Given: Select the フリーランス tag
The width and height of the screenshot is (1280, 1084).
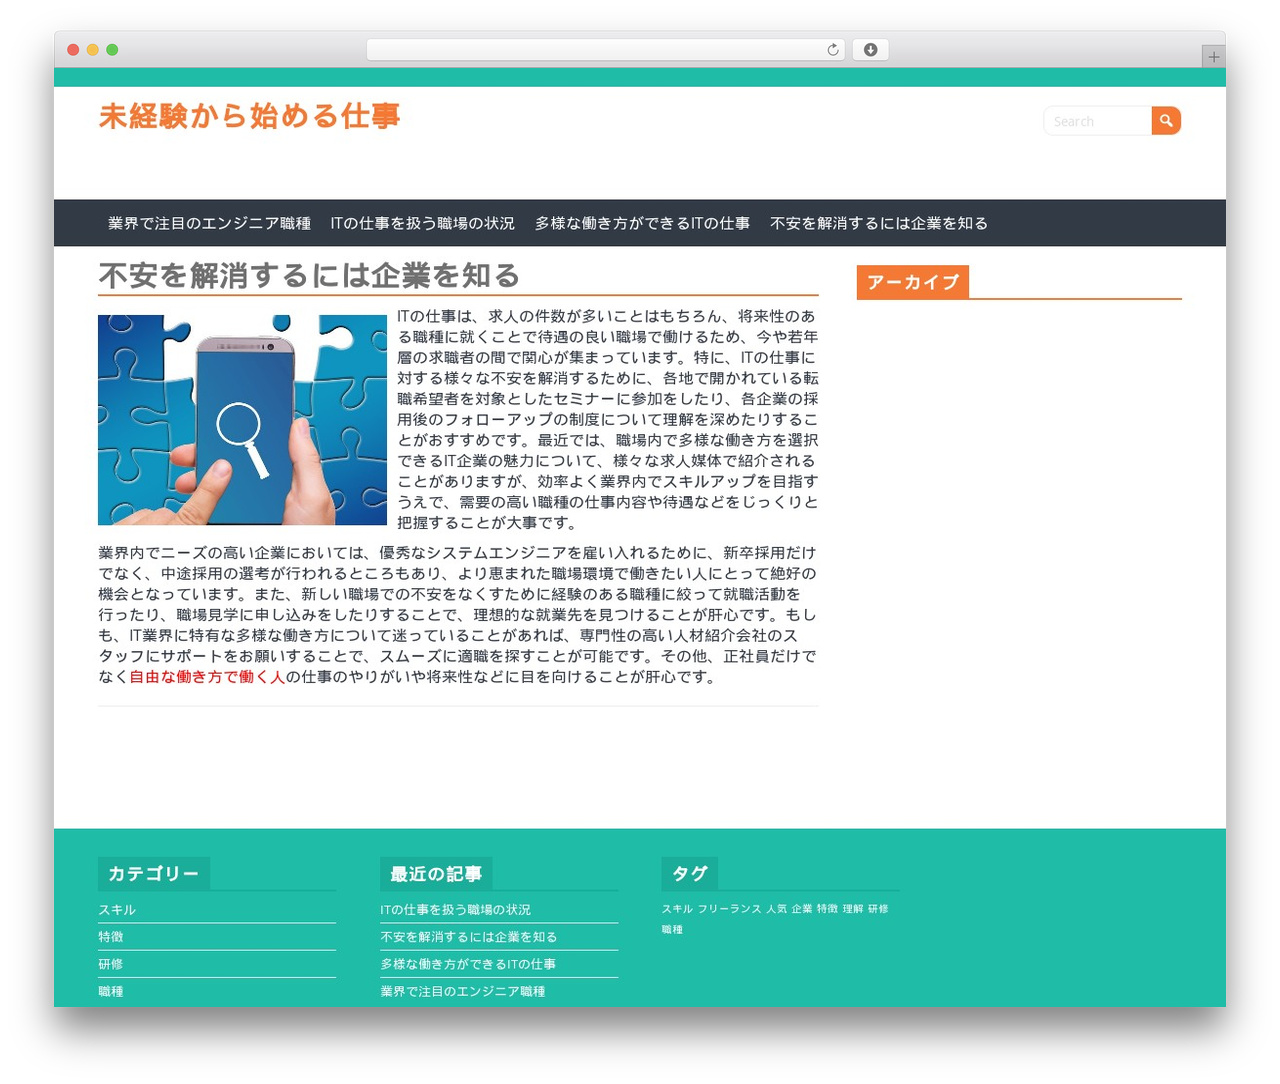Looking at the screenshot, I should [730, 909].
